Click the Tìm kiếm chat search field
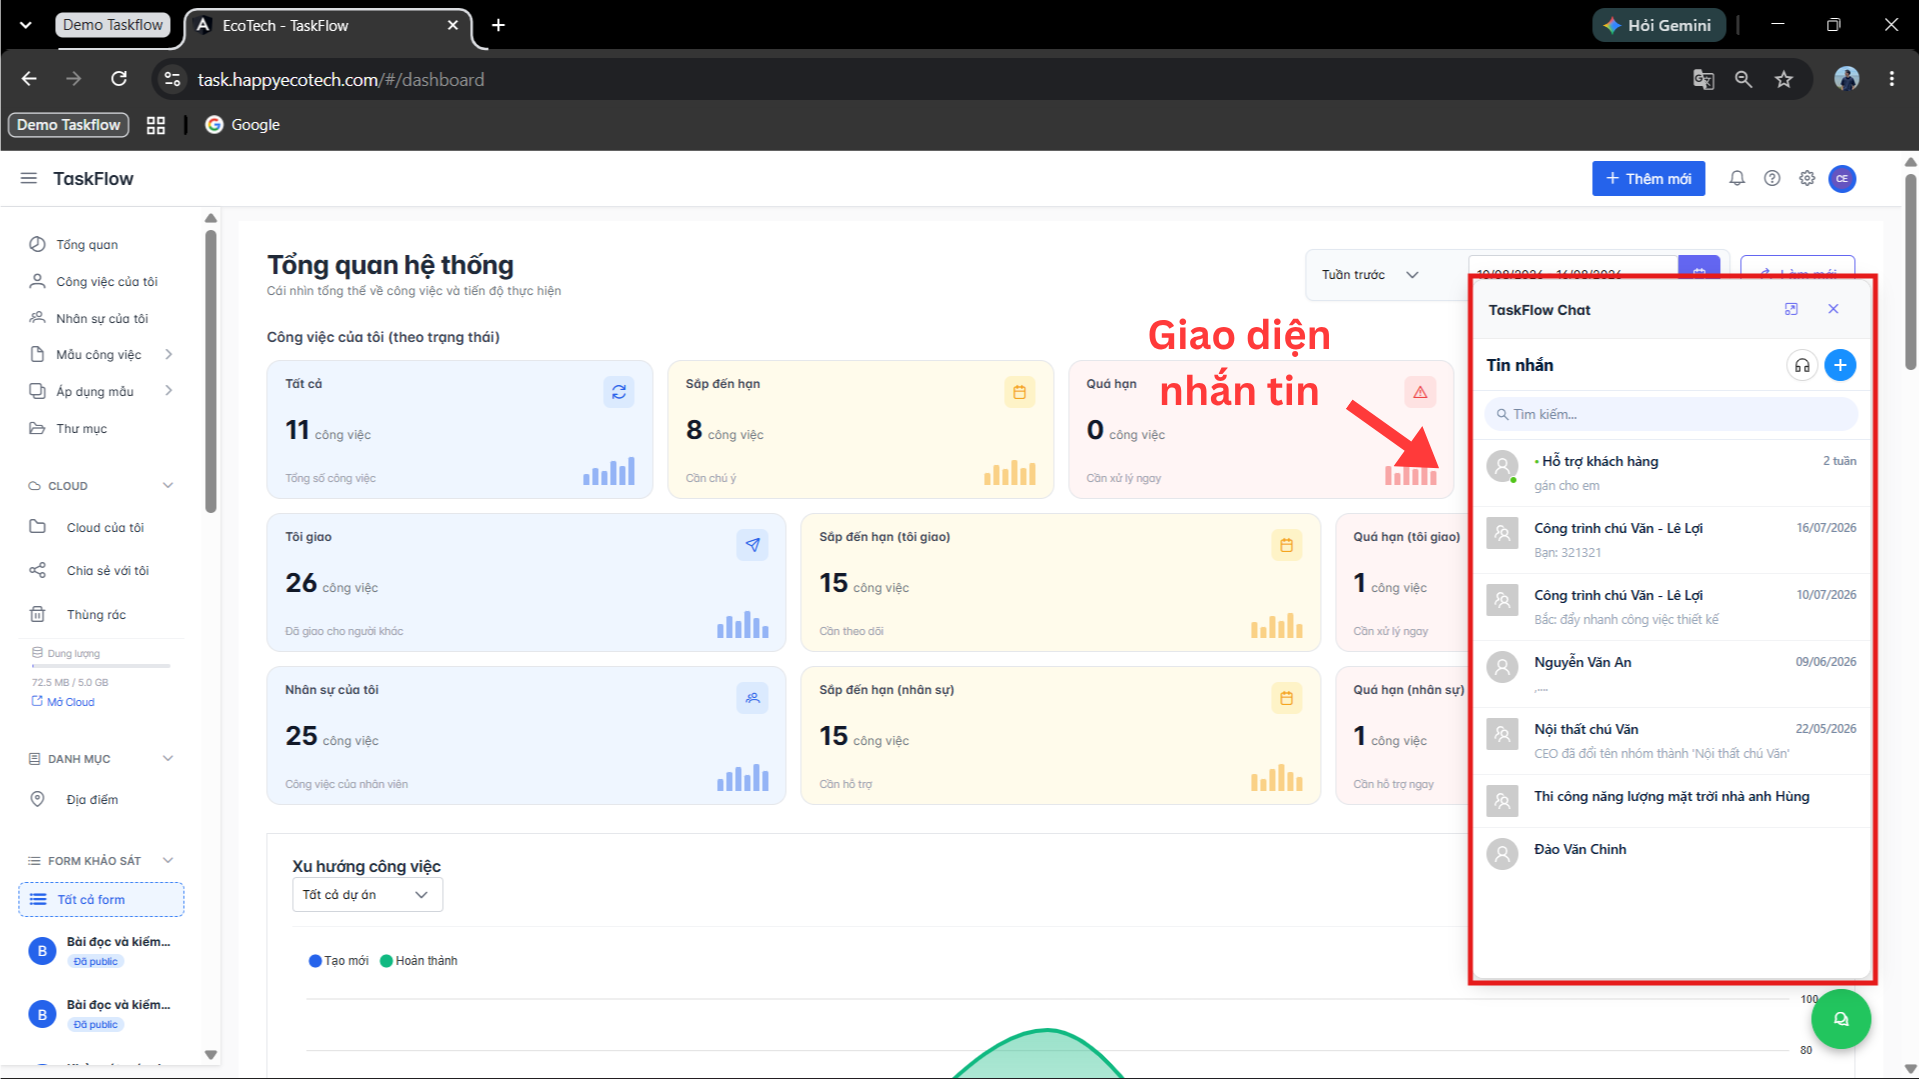This screenshot has height=1079, width=1919. coord(1671,414)
